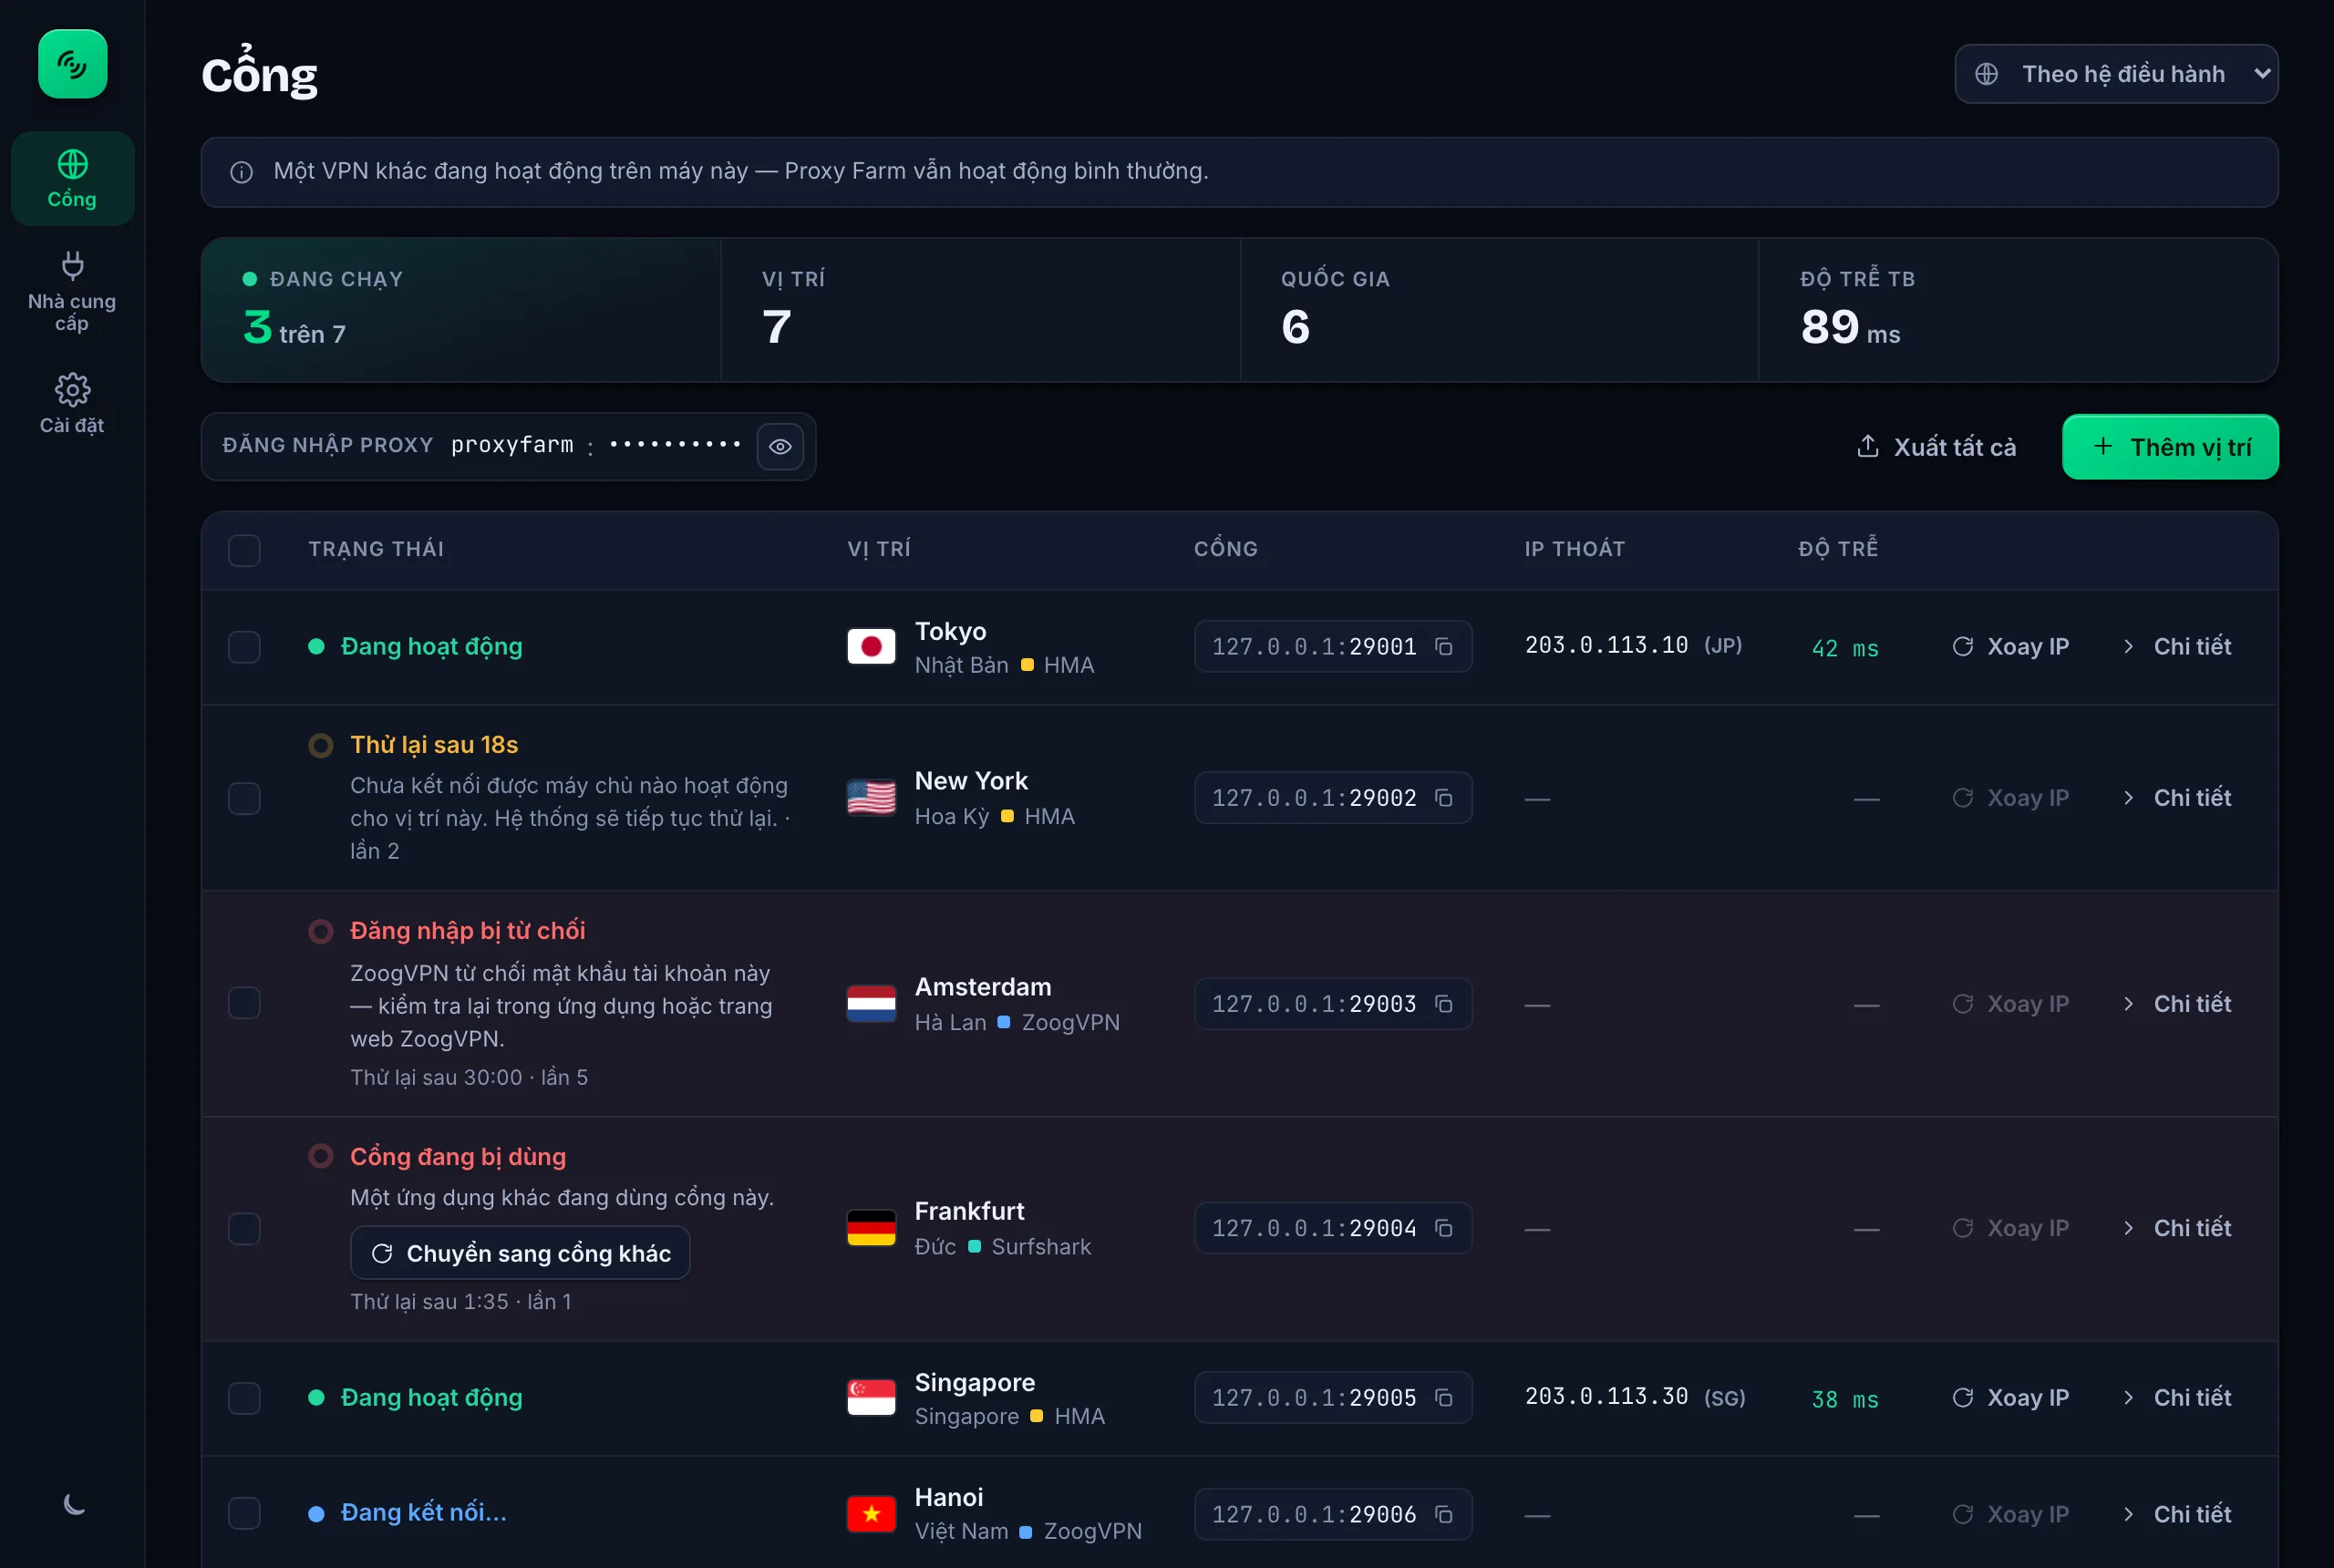Copy port 127.0.0.1:29006 address
Screen dimensions: 2334x1568
[x=1443, y=1514]
